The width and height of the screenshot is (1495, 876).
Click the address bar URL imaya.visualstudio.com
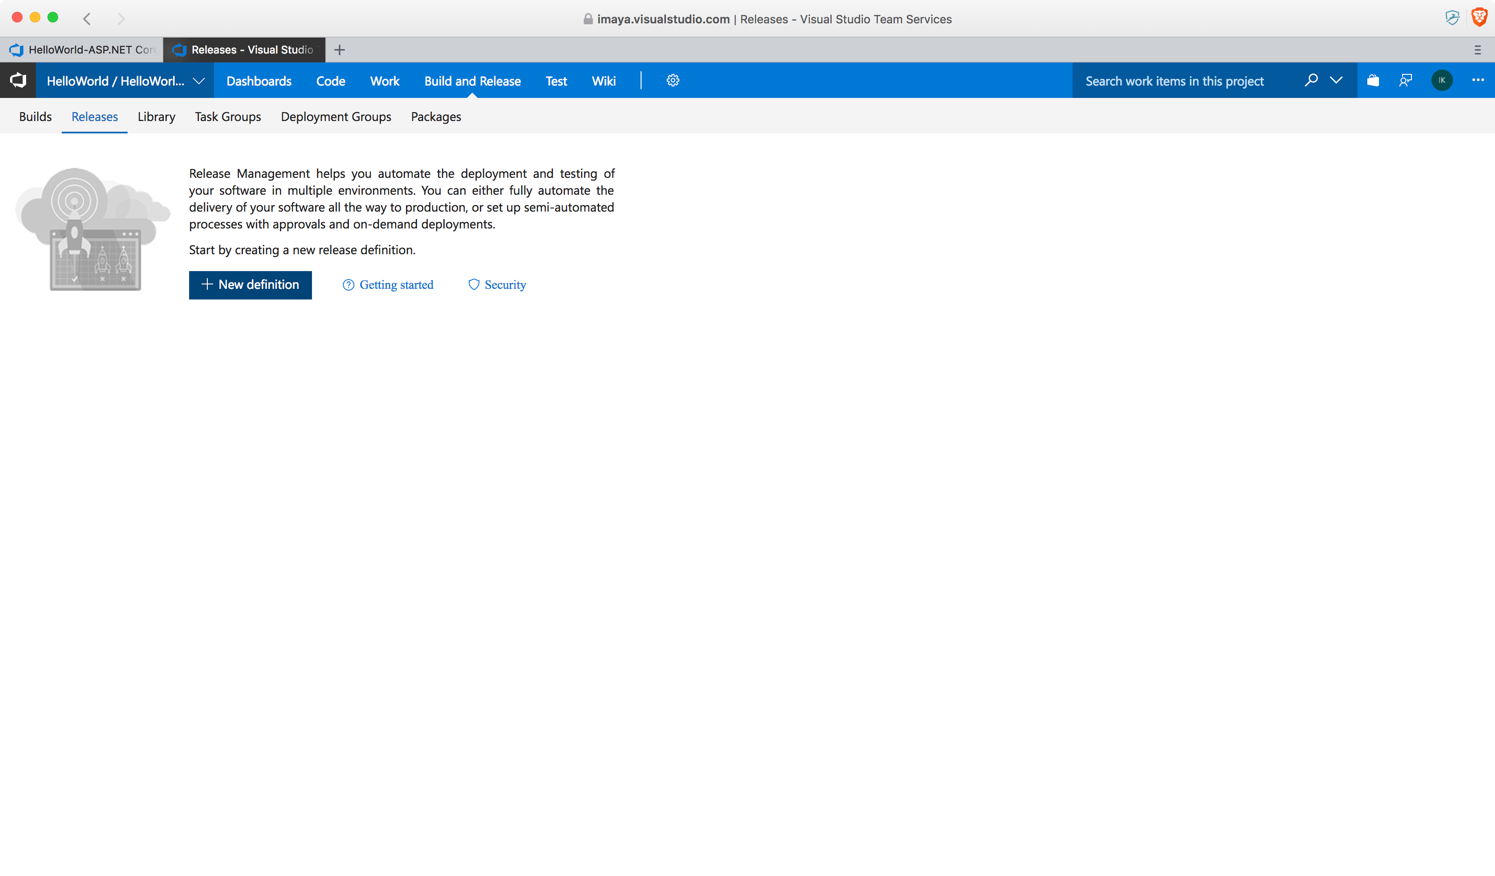pyautogui.click(x=663, y=19)
